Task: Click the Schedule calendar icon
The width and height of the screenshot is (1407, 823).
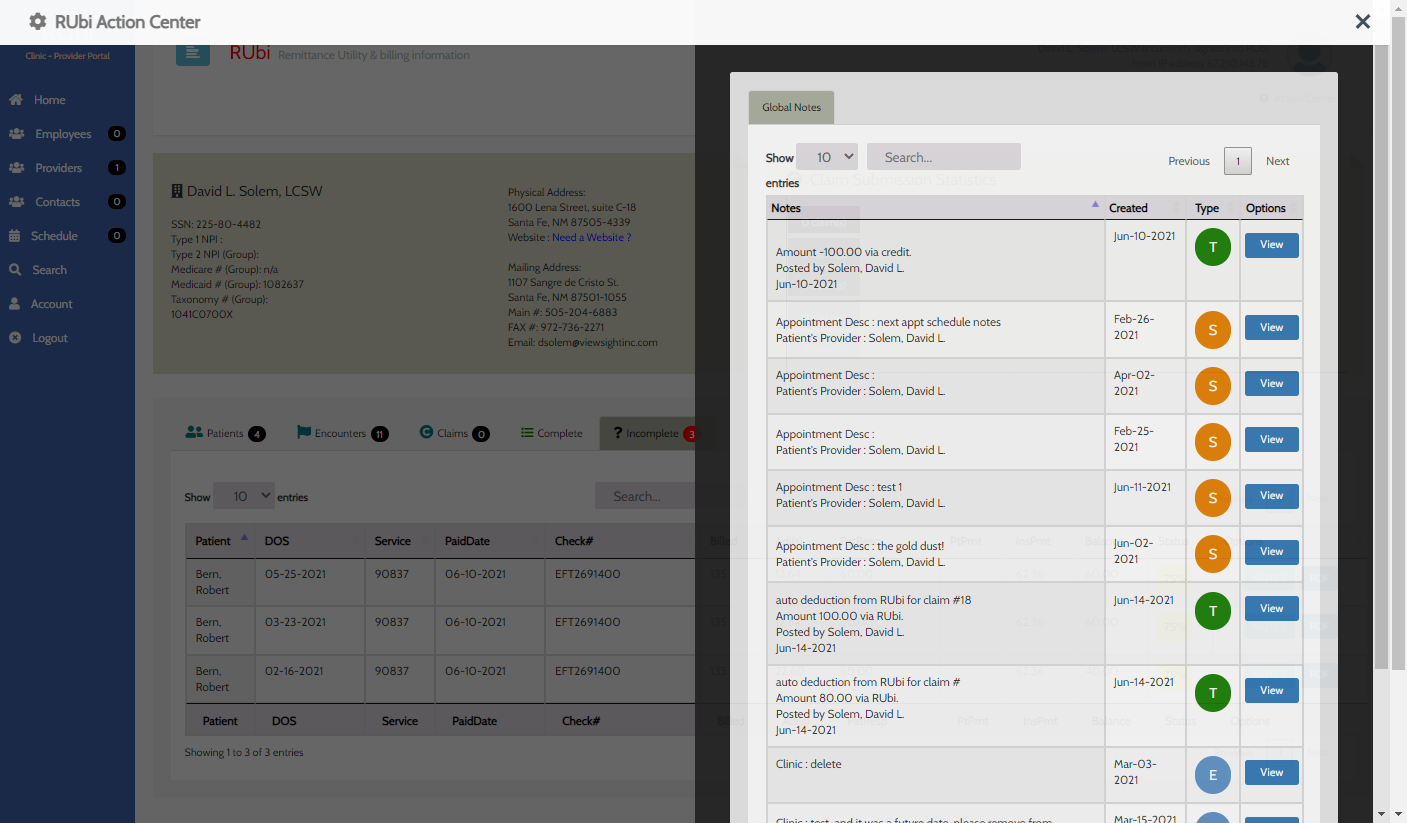Action: pos(15,236)
